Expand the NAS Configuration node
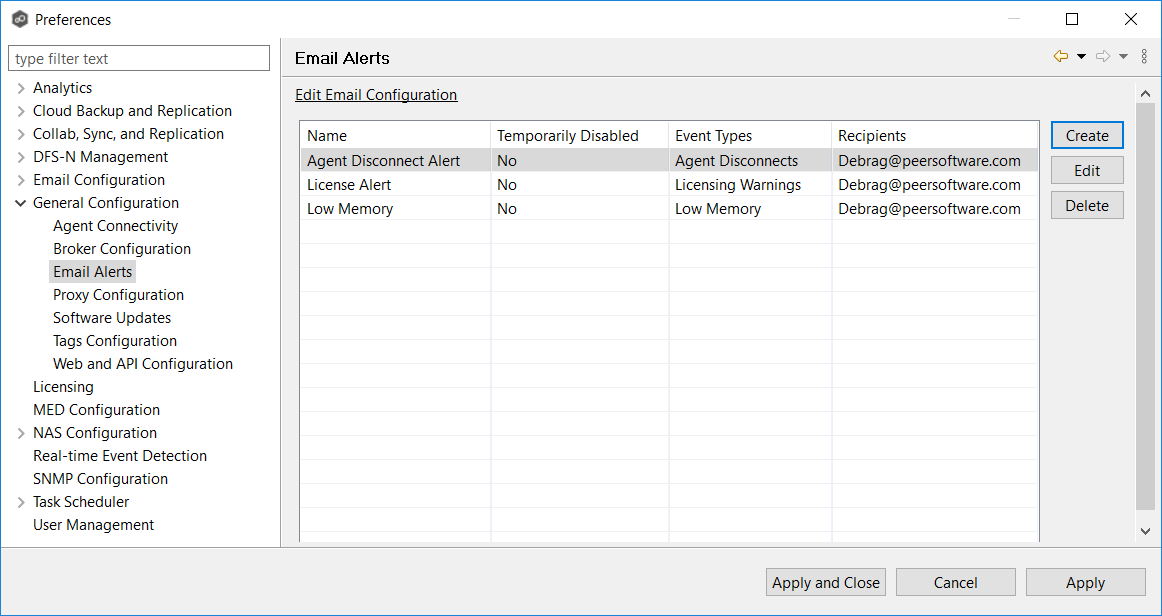This screenshot has height=616, width=1162. [21, 433]
